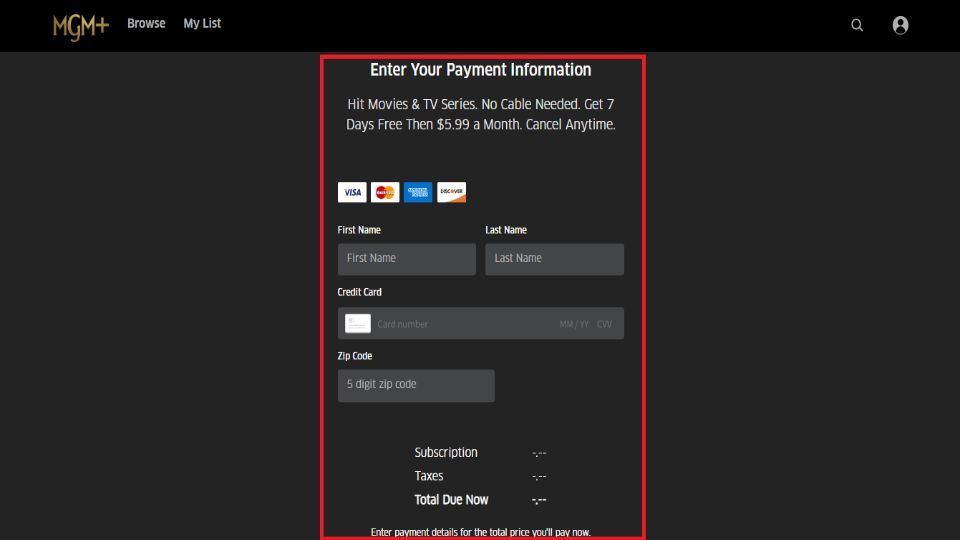
Task: Click the MGM+ logo
Action: pyautogui.click(x=81, y=26)
